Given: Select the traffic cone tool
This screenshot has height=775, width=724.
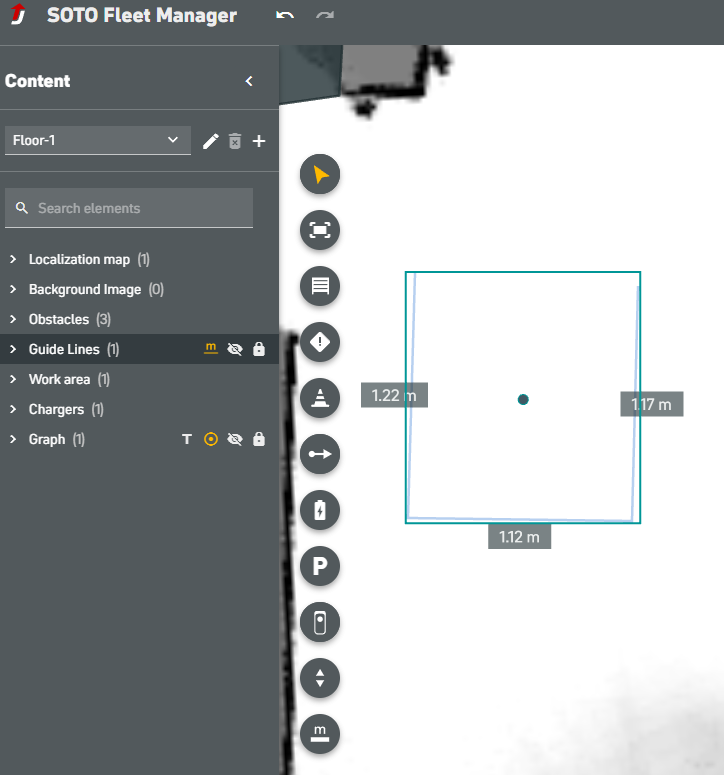Looking at the screenshot, I should (320, 398).
